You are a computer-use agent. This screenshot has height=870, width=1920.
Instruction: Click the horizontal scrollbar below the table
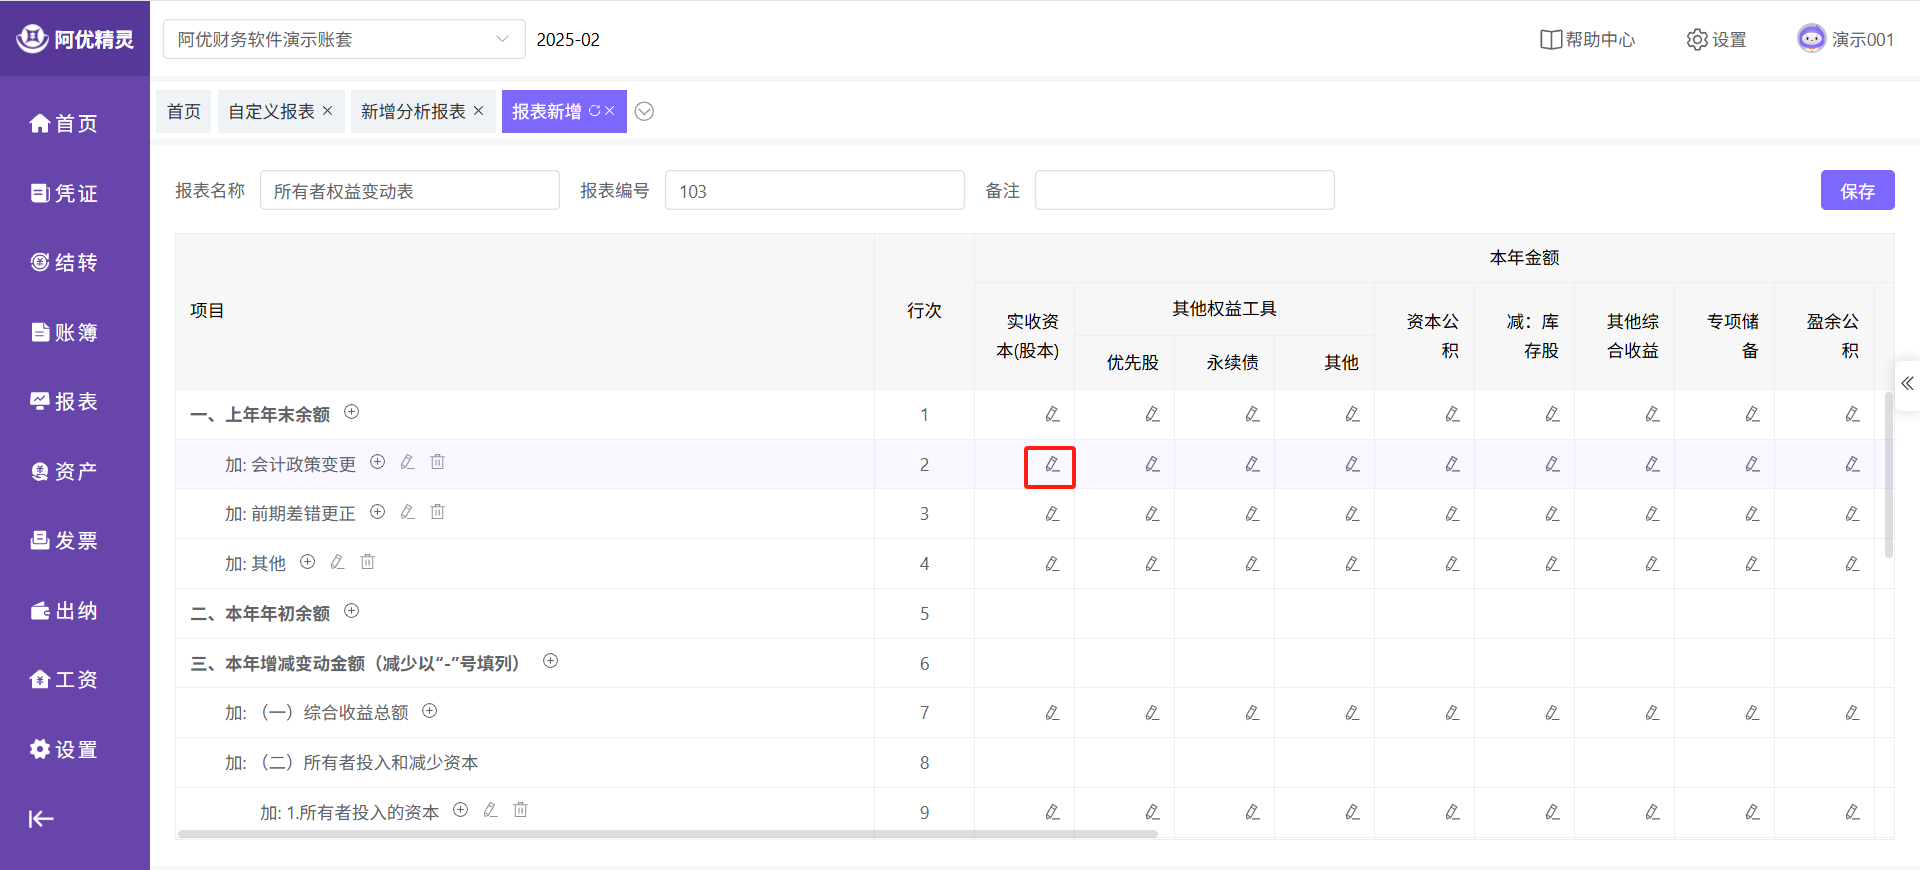(x=667, y=833)
